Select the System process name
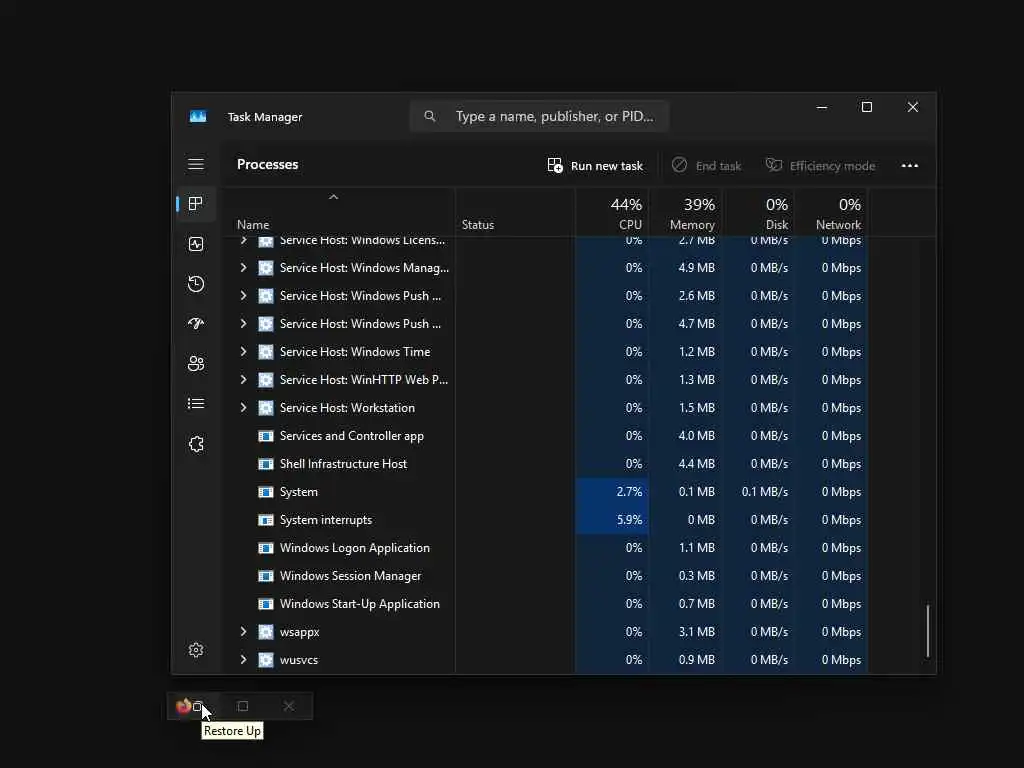The image size is (1024, 768). tap(298, 492)
